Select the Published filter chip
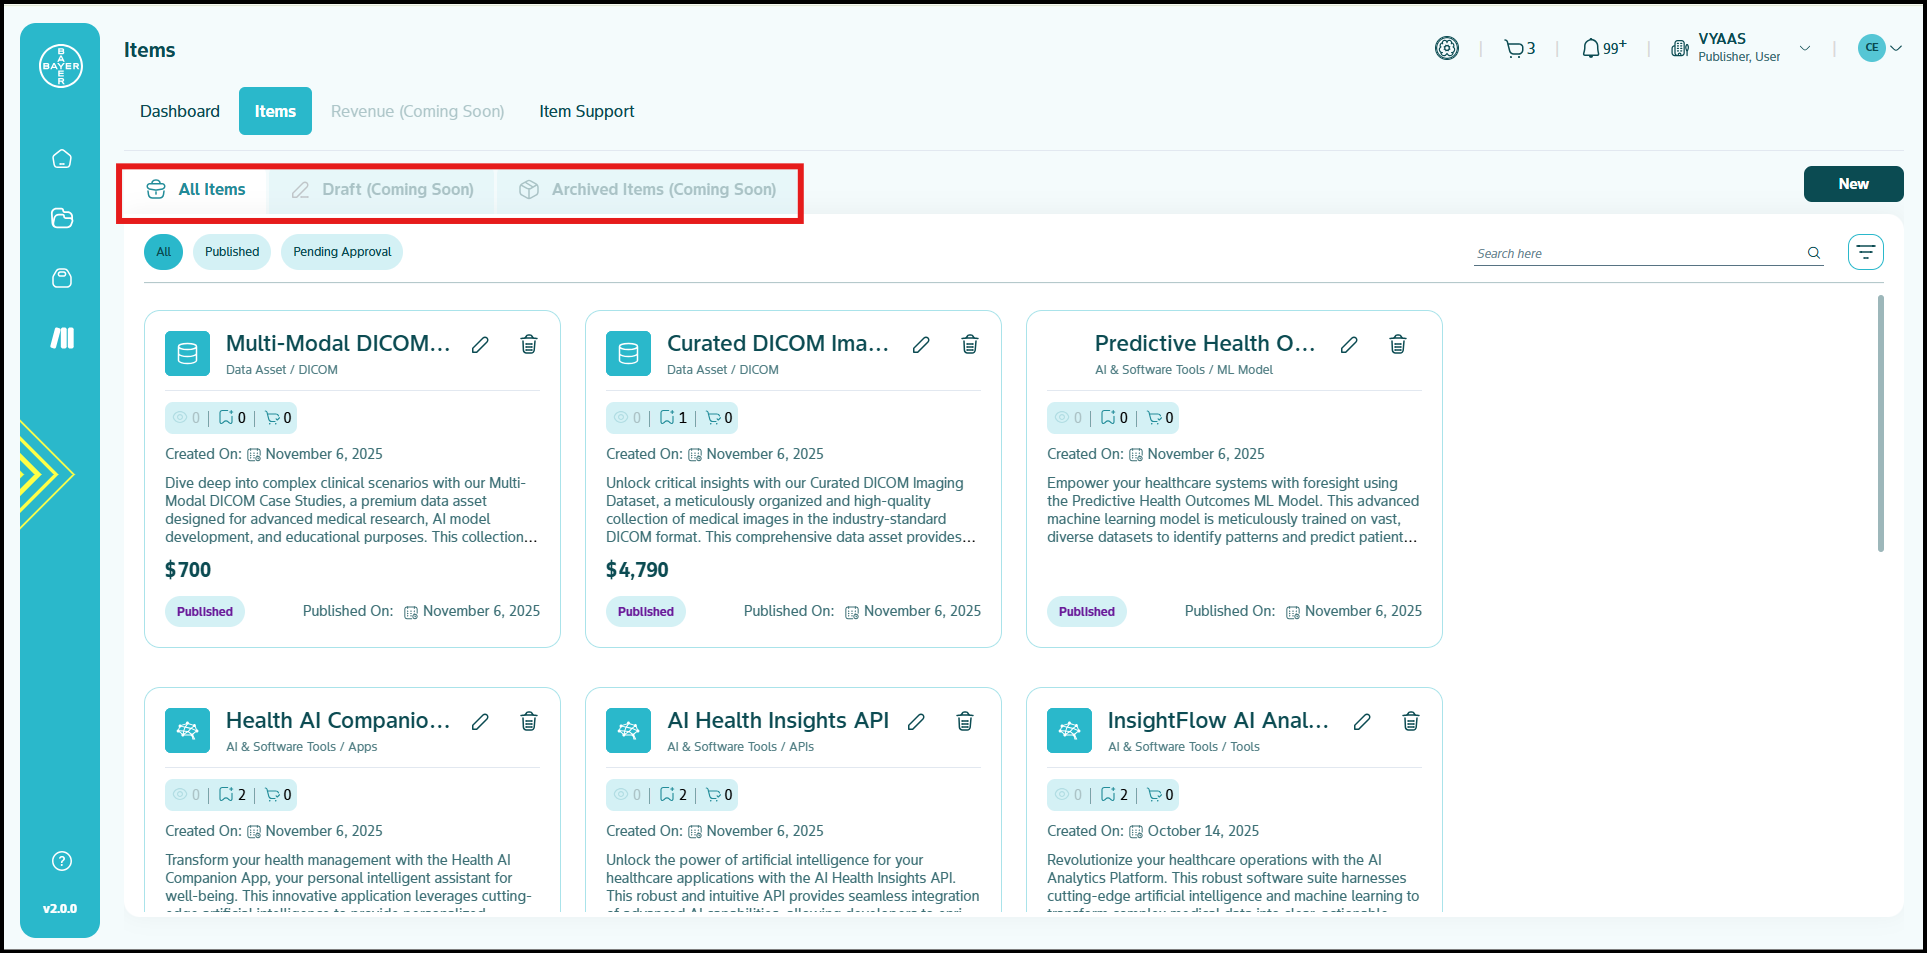The width and height of the screenshot is (1927, 953). (x=232, y=252)
